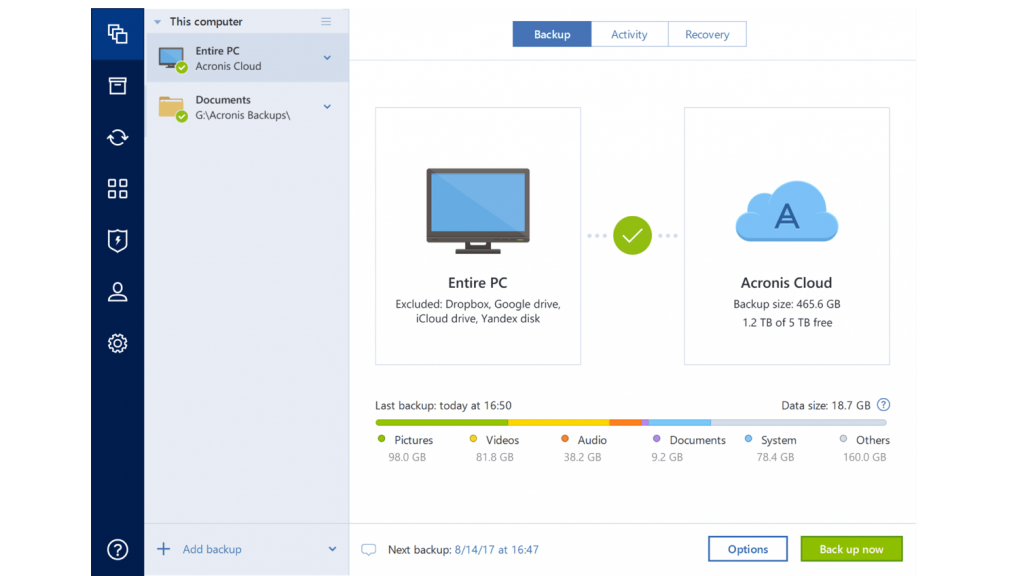Collapse the This computer group
This screenshot has width=1024, height=576.
click(x=157, y=22)
